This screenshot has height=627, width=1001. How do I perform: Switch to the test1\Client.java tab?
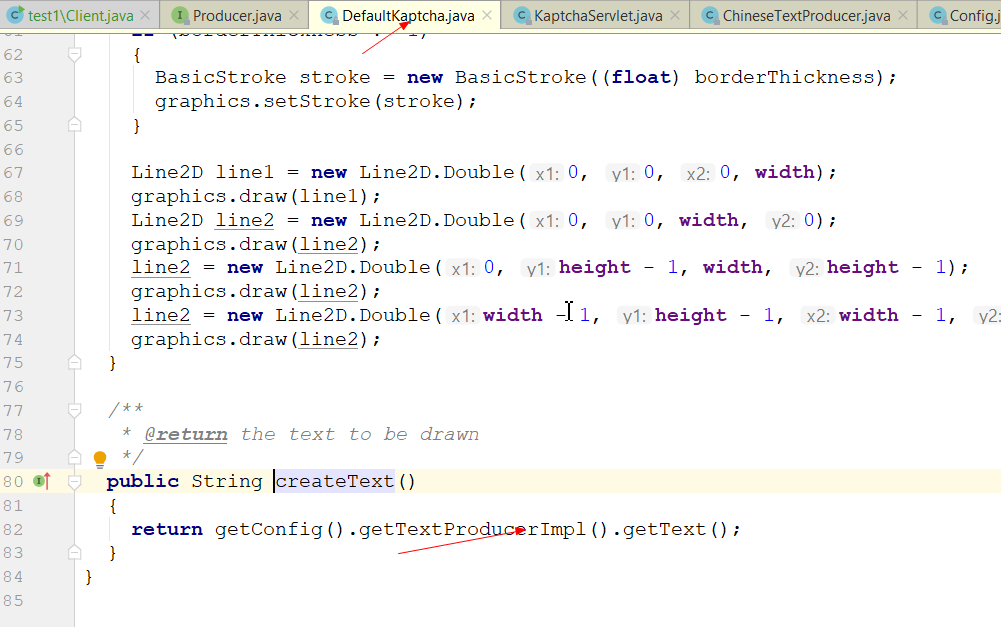[80, 15]
